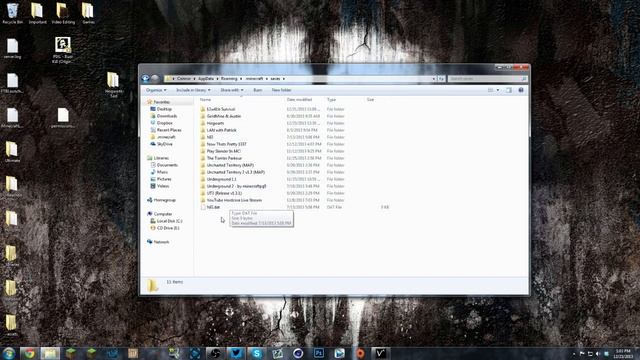Screen dimensions: 640x360
Task: Click in the Search saves field
Action: 487,78
